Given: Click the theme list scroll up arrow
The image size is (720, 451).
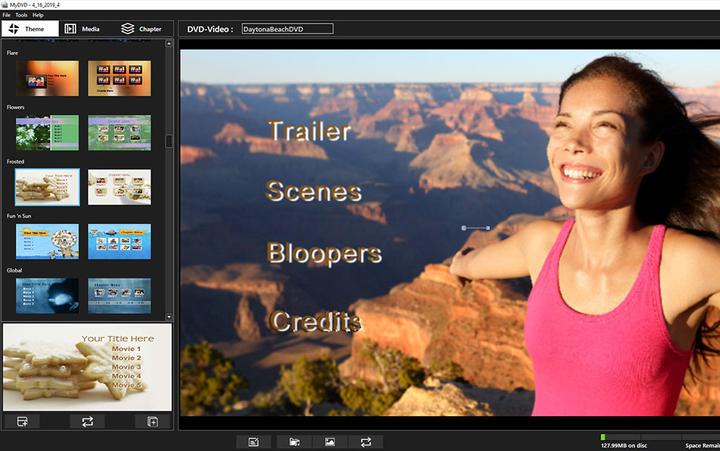Looking at the screenshot, I should click(169, 43).
